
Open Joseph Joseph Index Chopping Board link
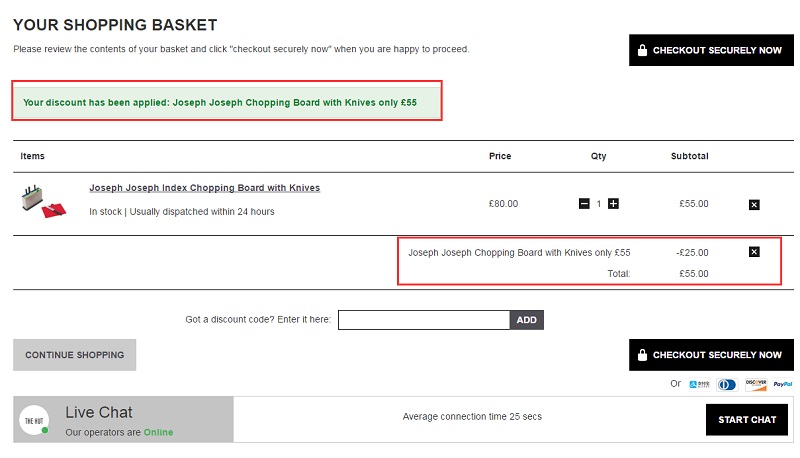coord(205,188)
